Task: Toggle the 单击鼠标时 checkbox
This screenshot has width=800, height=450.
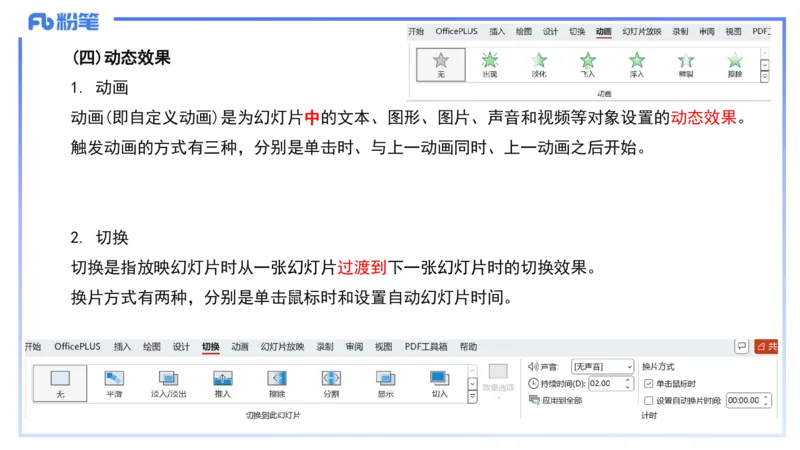Action: point(648,383)
